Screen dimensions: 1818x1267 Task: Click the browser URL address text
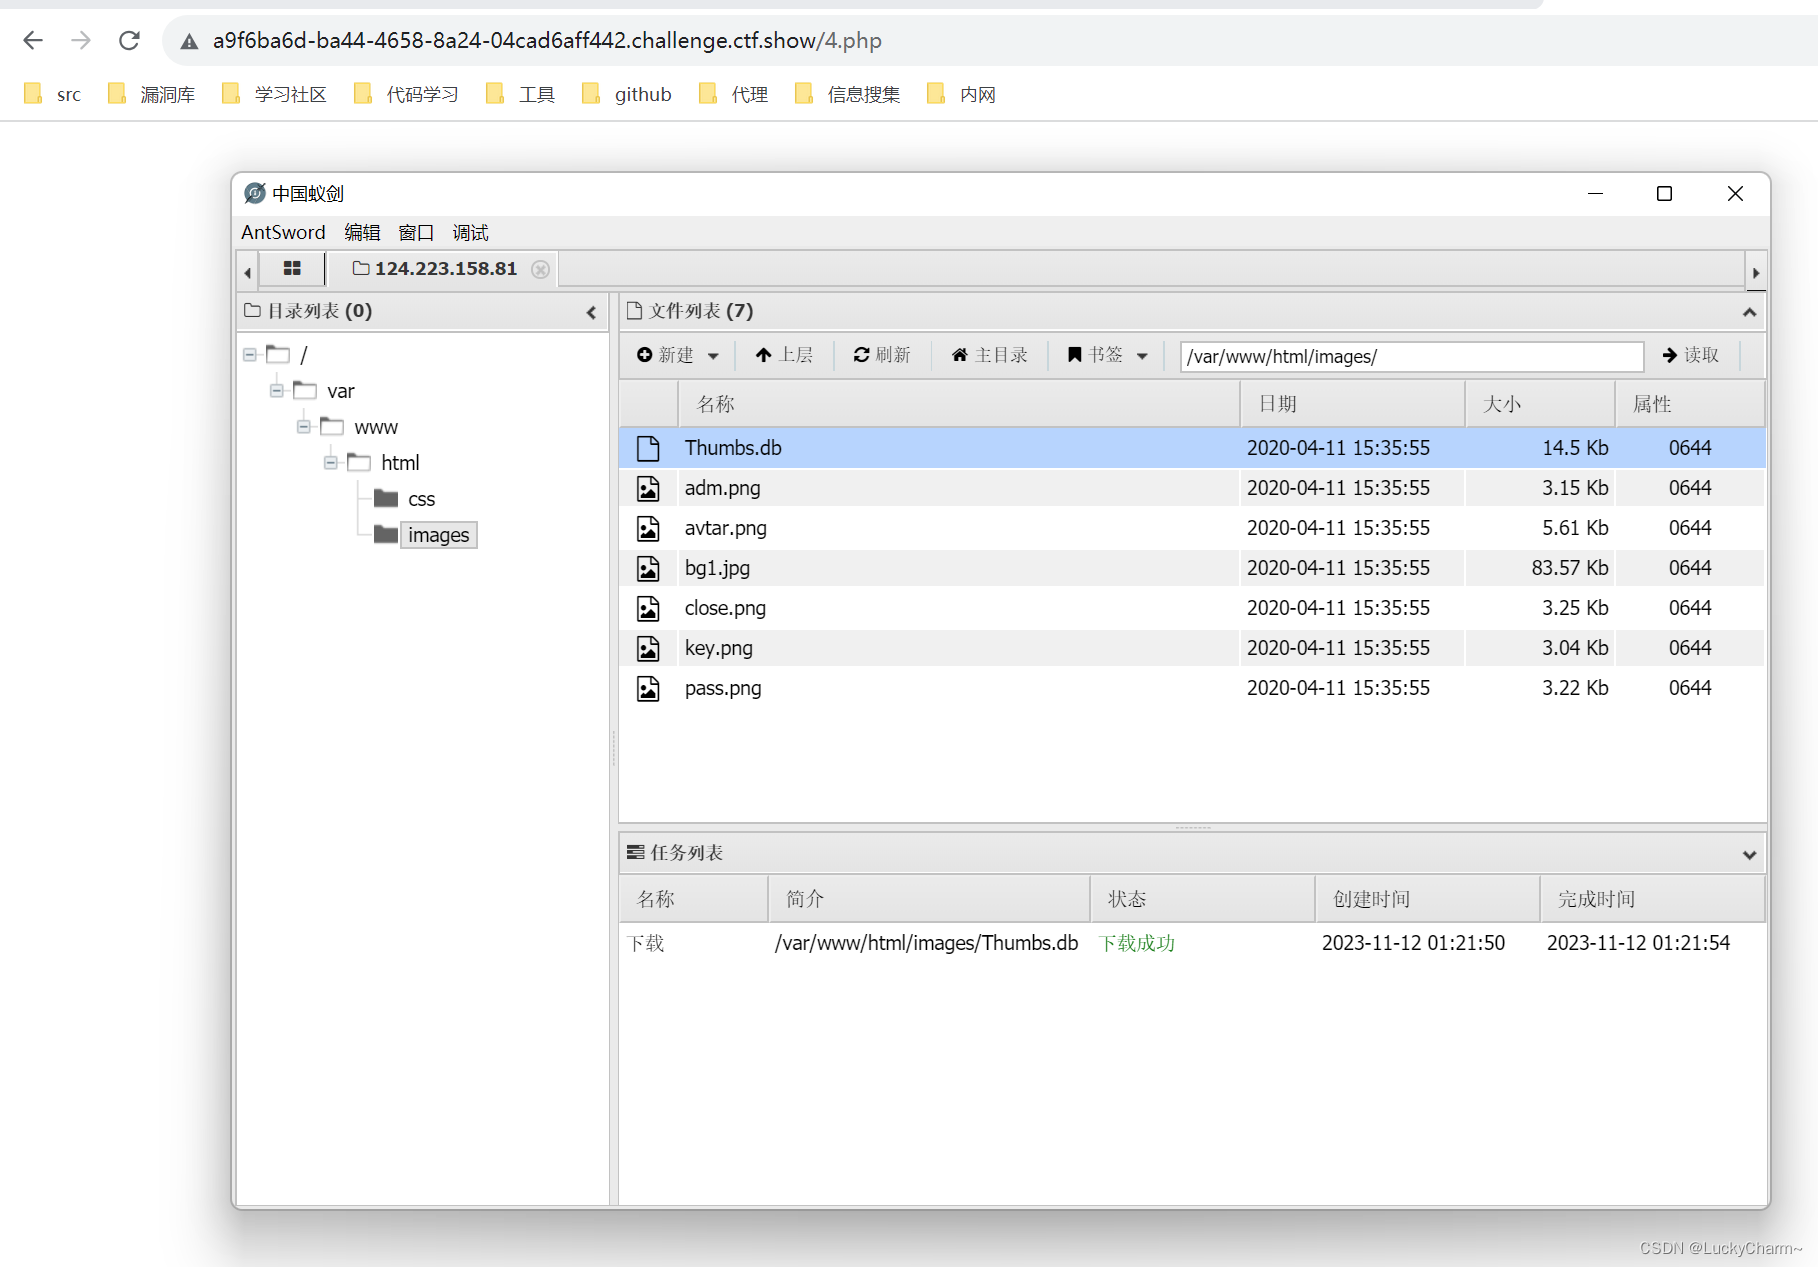point(547,41)
